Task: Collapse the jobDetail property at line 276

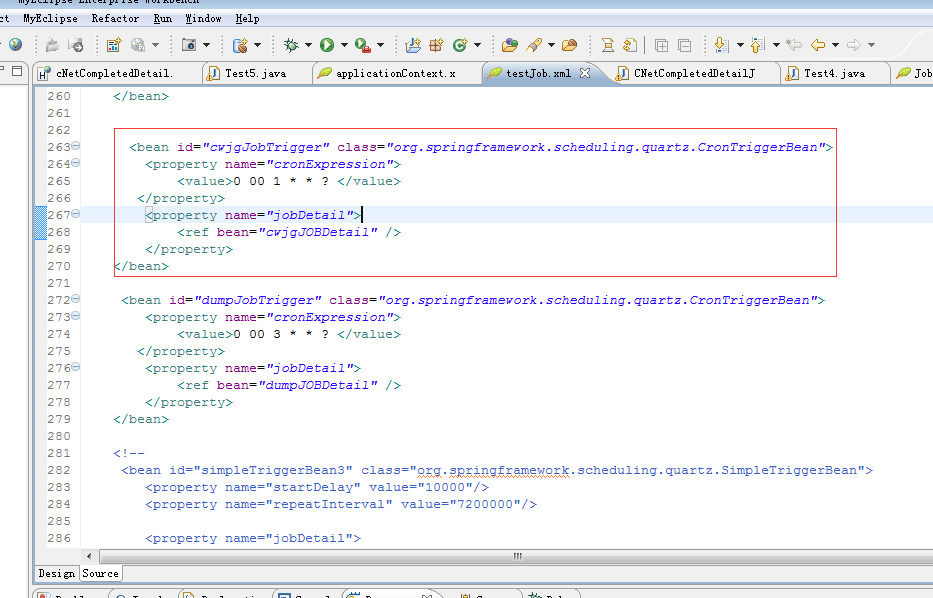Action: [x=76, y=368]
